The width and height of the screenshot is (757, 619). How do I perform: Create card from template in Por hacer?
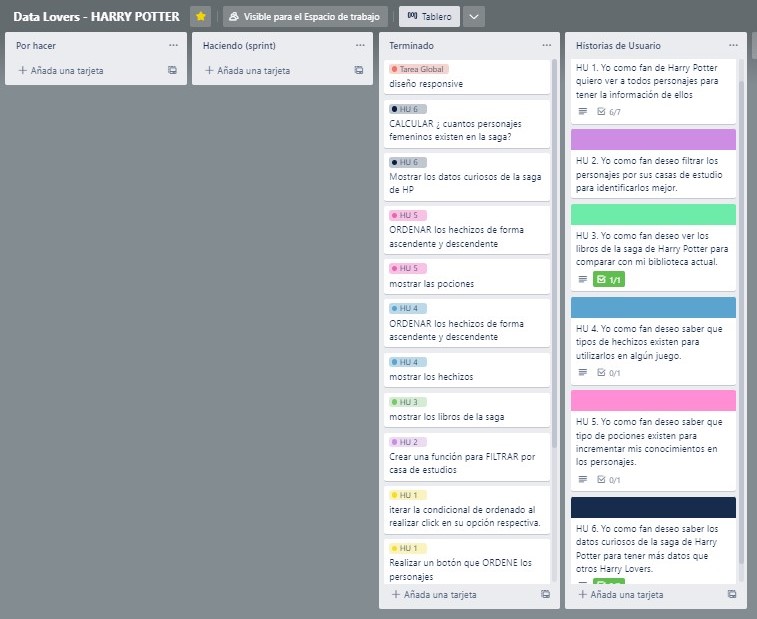coord(172,70)
